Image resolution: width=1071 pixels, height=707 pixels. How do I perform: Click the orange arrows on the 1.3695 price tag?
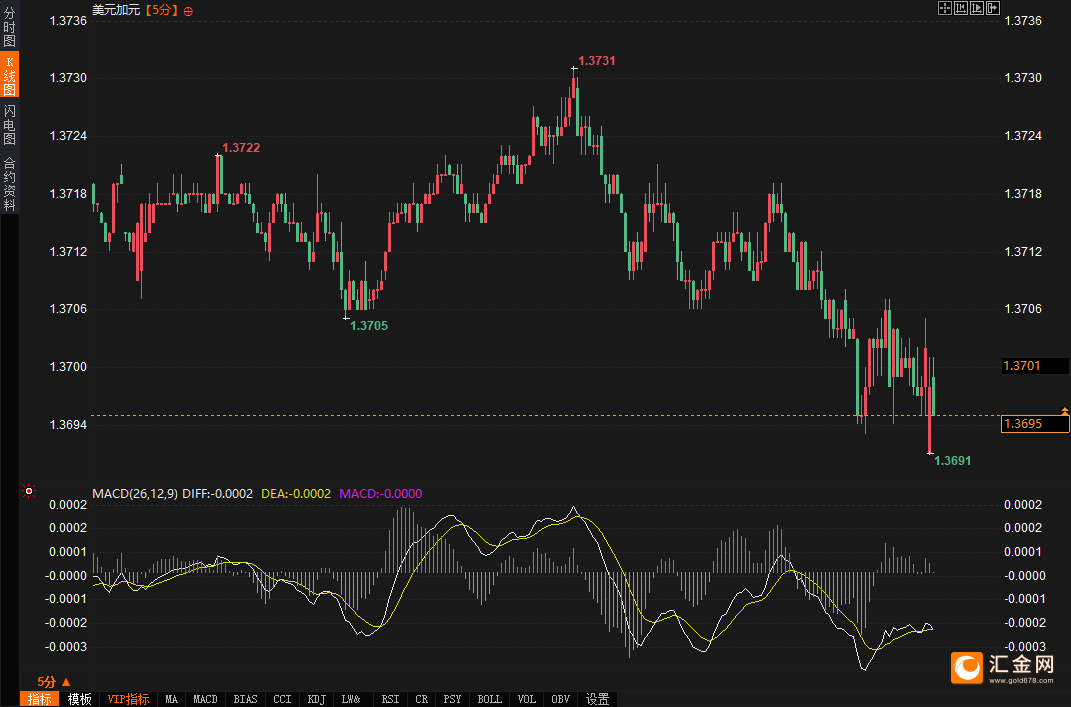pos(1065,411)
